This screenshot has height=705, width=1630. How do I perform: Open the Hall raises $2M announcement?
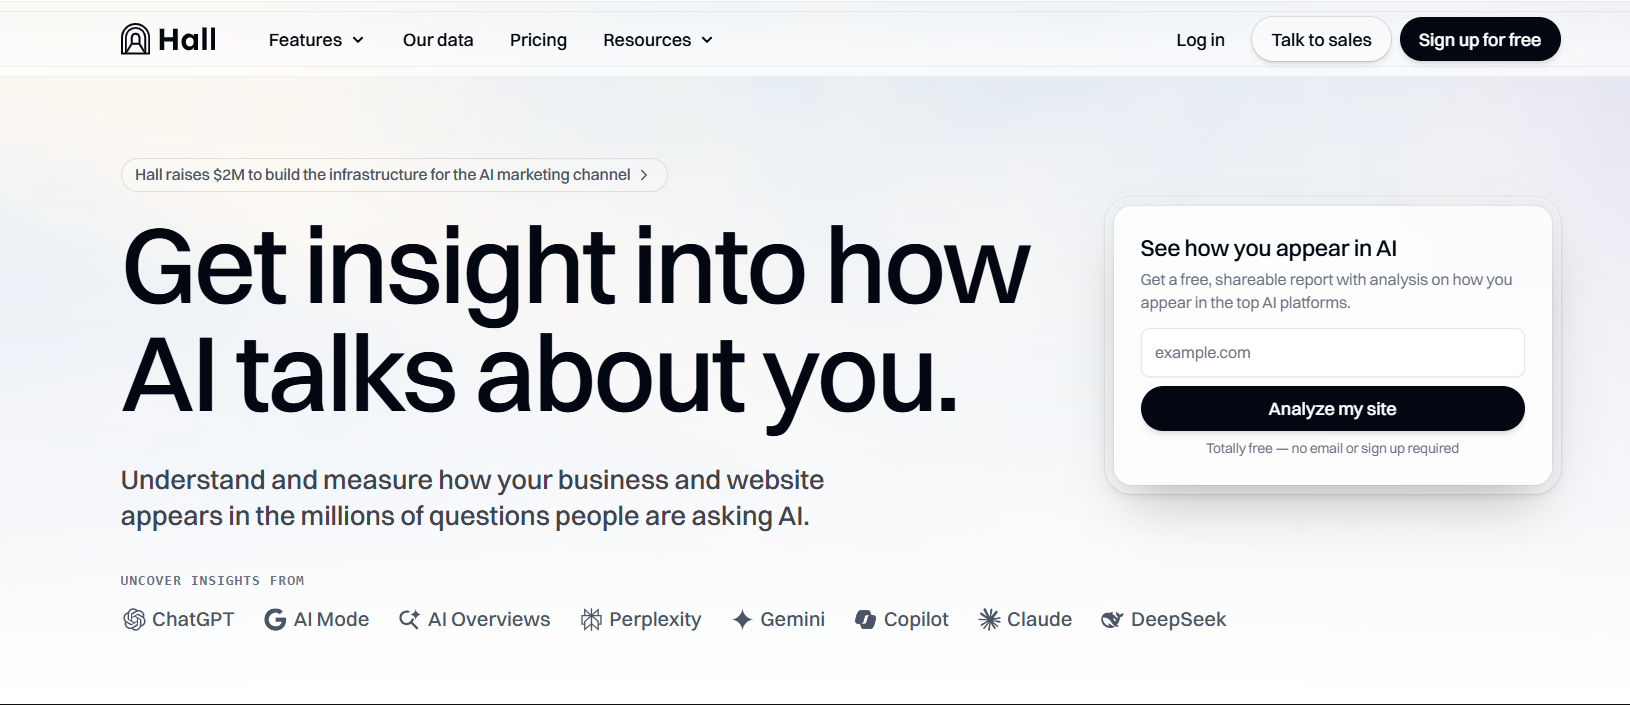tap(383, 174)
